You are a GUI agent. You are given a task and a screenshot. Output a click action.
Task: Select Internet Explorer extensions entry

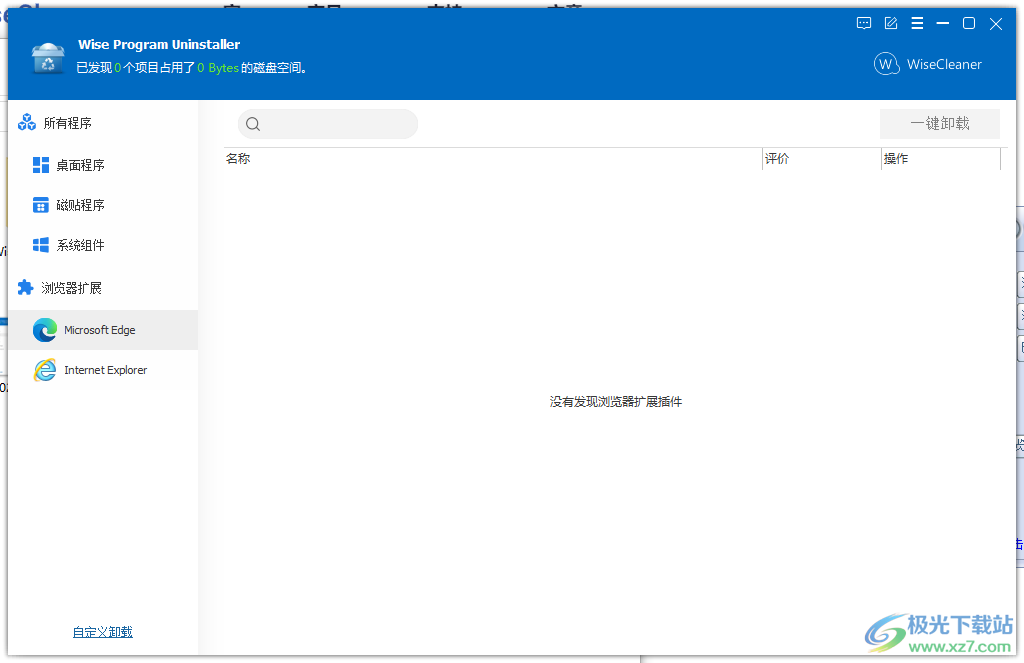click(x=104, y=369)
